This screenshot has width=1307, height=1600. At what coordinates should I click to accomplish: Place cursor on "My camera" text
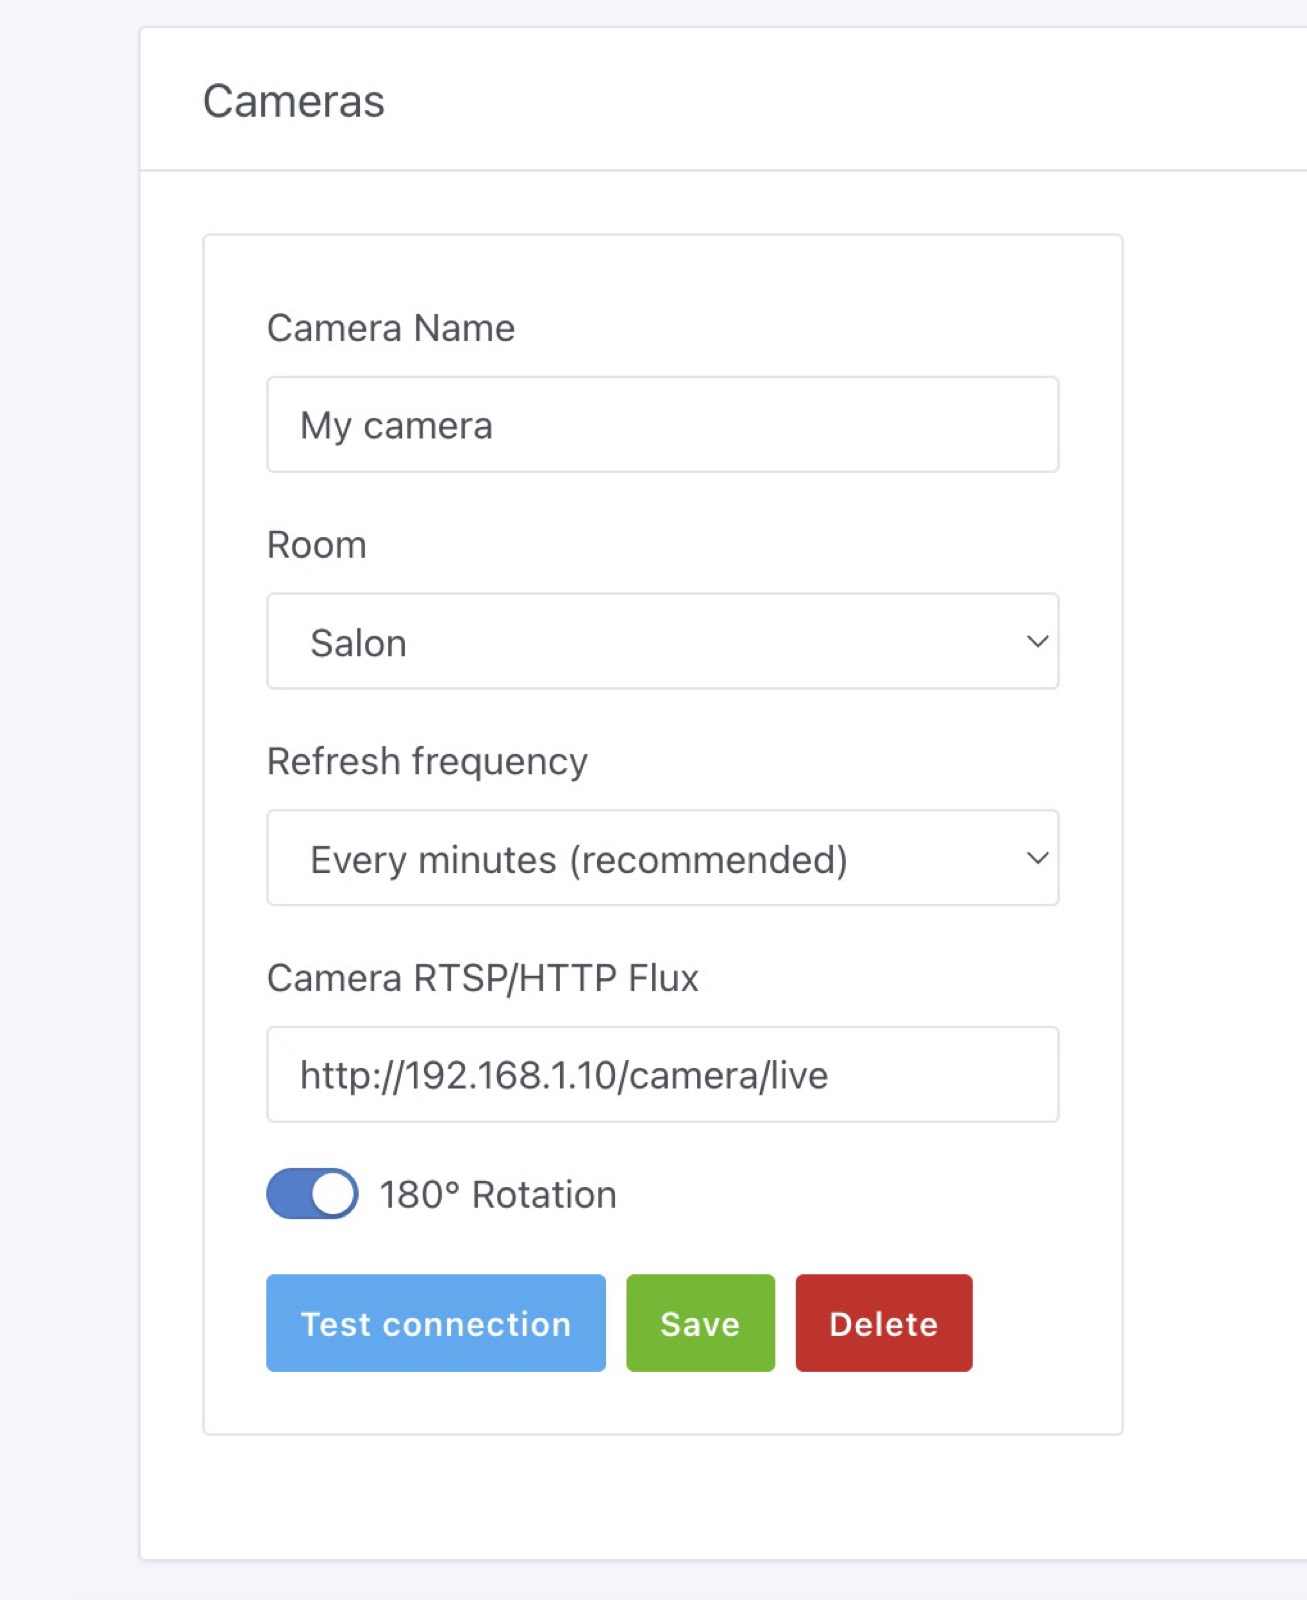397,426
